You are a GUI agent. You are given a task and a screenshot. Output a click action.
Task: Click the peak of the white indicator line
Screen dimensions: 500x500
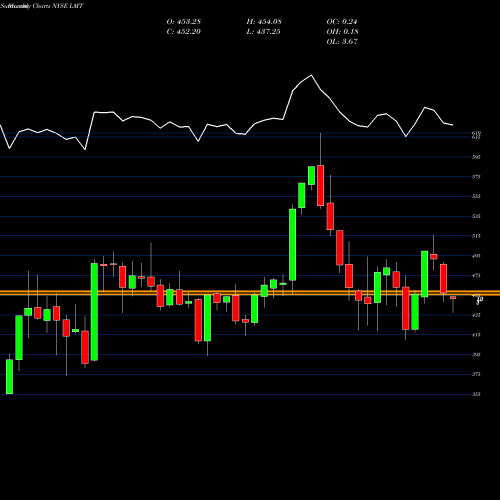(311, 75)
